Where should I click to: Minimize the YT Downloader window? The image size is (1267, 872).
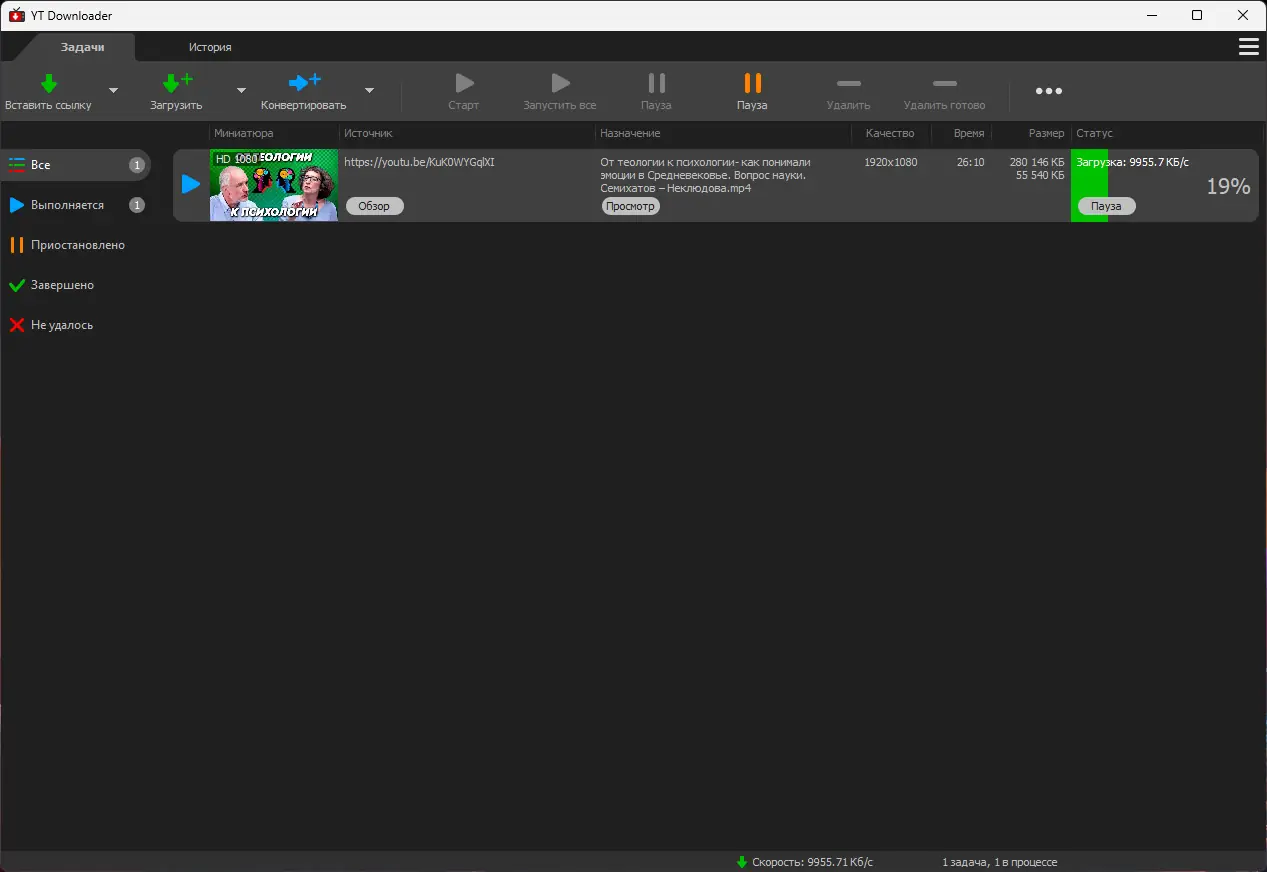click(1151, 15)
